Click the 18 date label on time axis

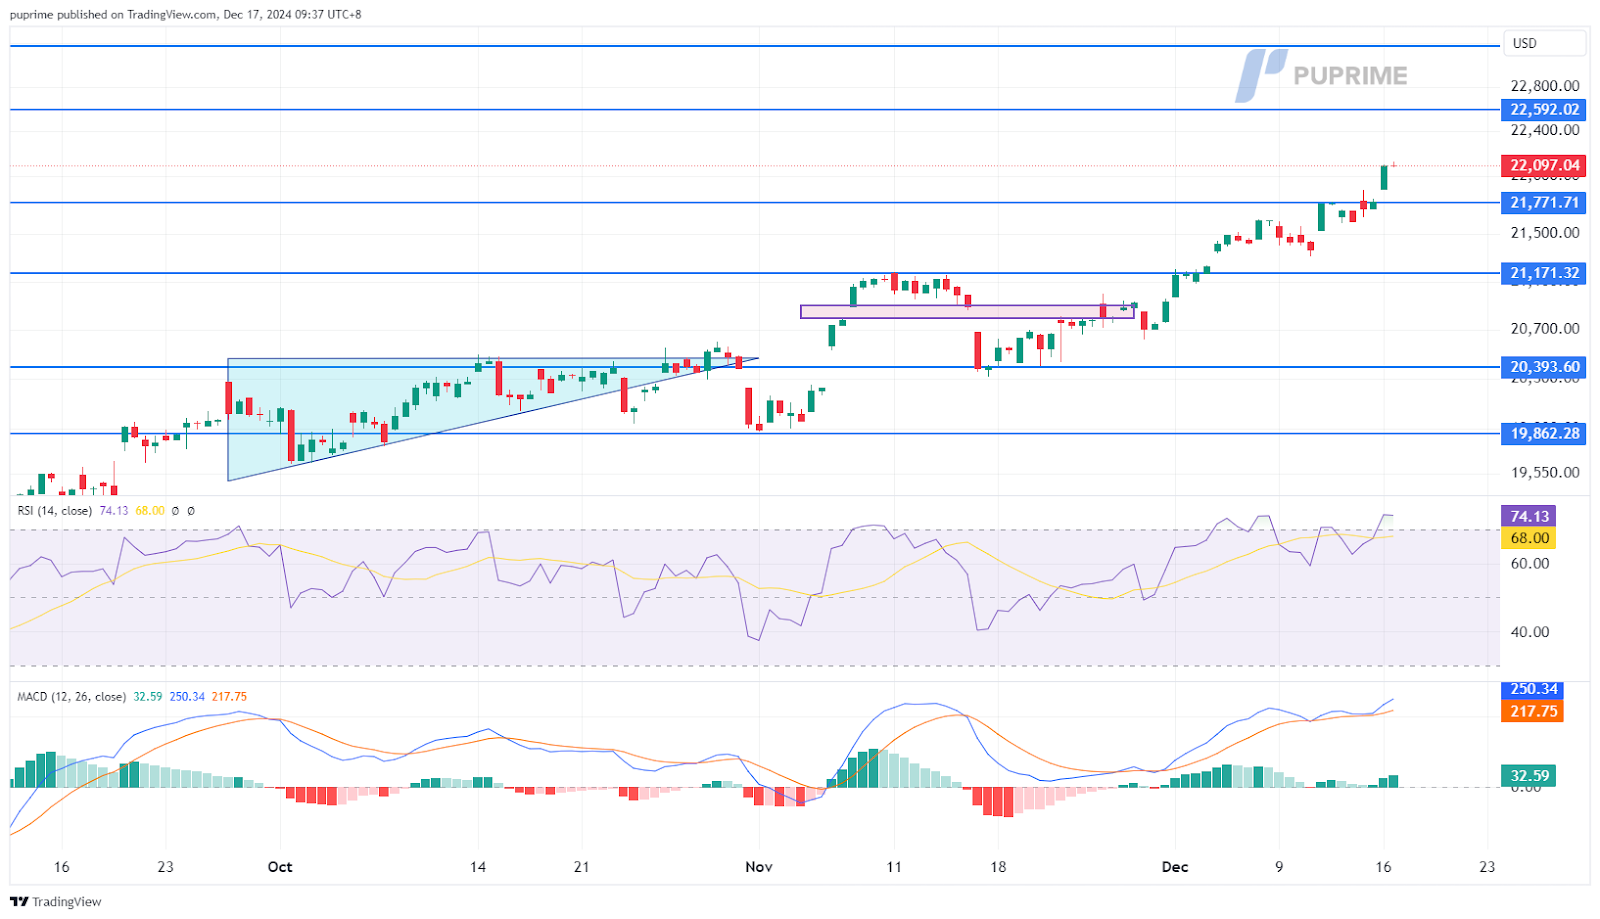pyautogui.click(x=998, y=867)
